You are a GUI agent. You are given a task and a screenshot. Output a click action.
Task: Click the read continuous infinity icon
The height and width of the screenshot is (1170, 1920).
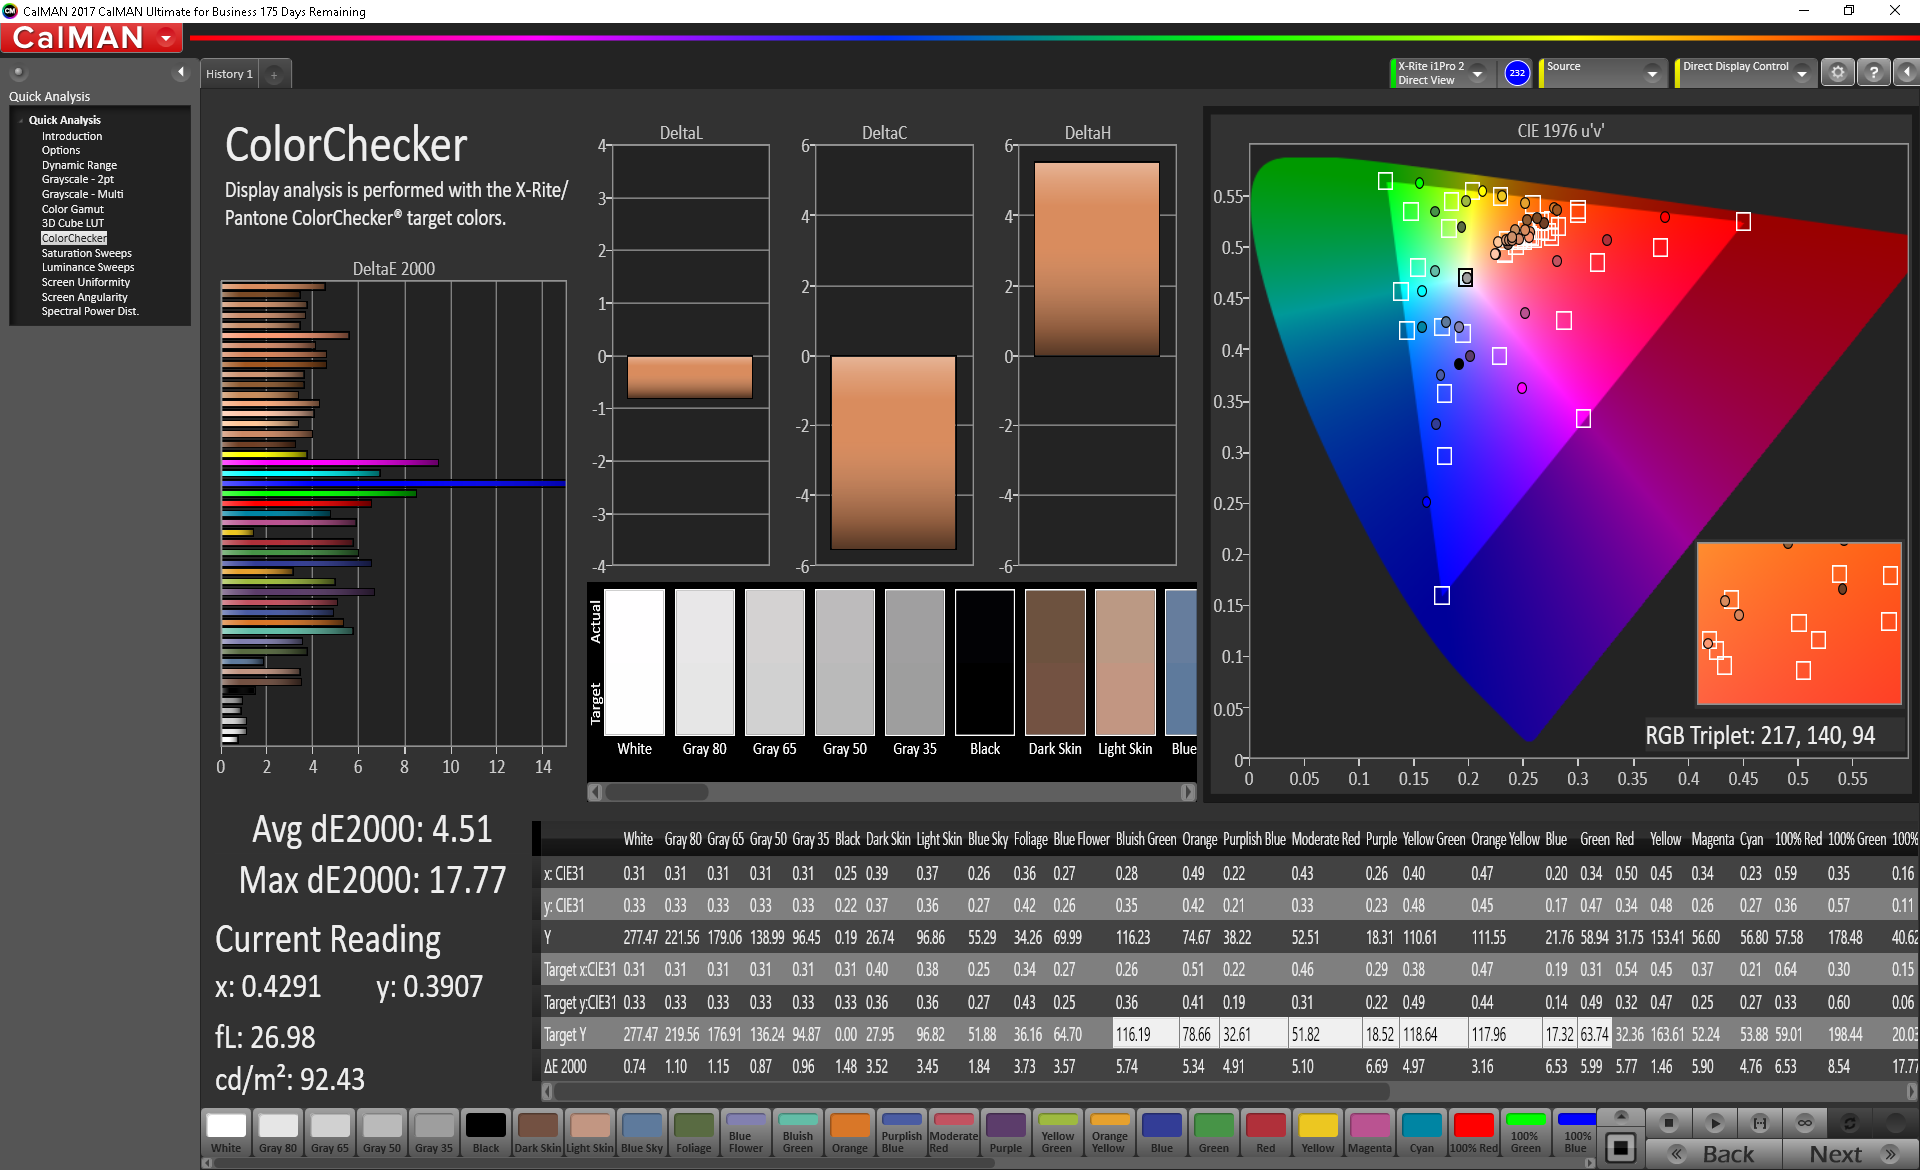pyautogui.click(x=1804, y=1123)
